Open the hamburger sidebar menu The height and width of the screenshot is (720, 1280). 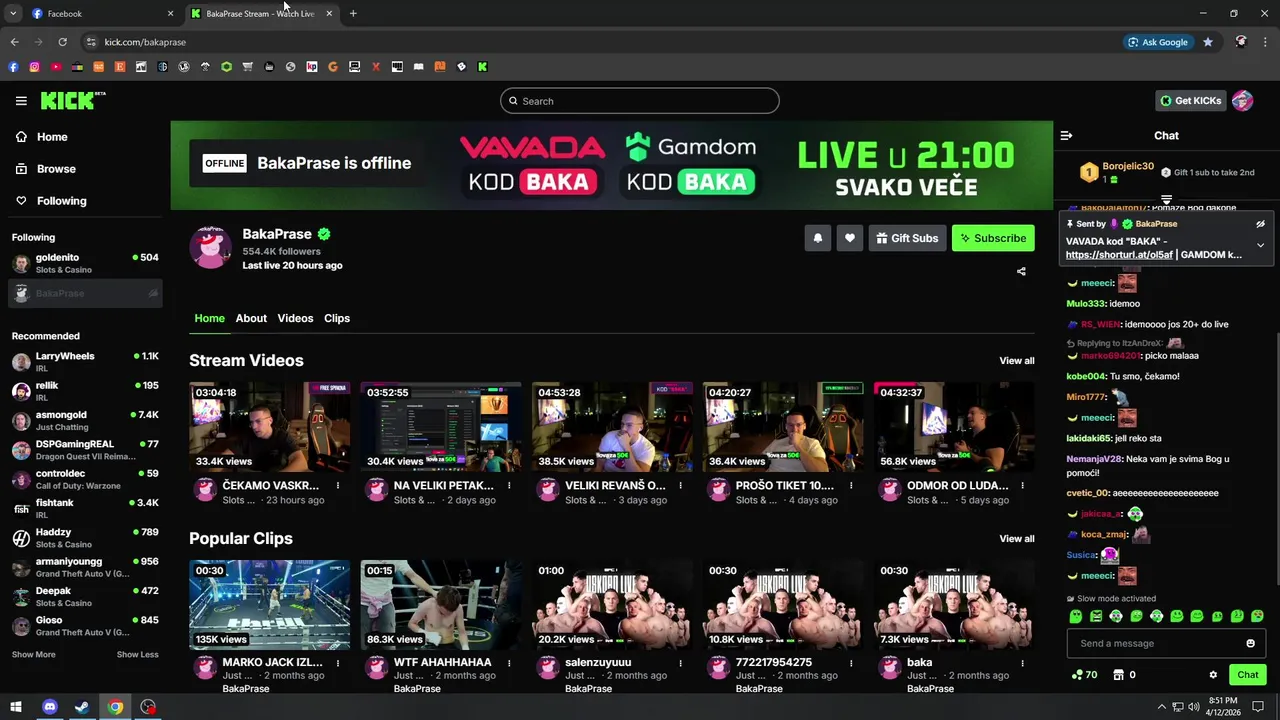click(21, 101)
